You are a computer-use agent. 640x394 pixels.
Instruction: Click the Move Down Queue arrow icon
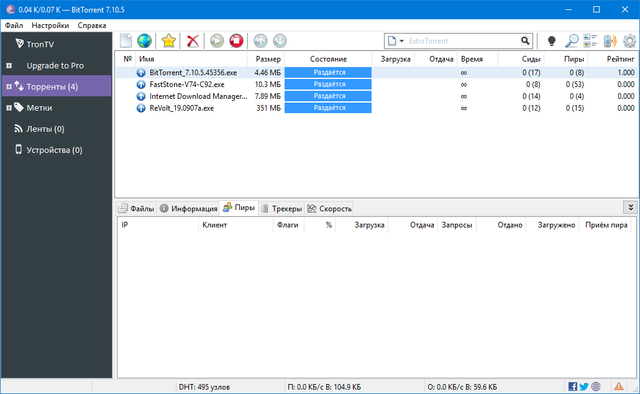coord(280,41)
